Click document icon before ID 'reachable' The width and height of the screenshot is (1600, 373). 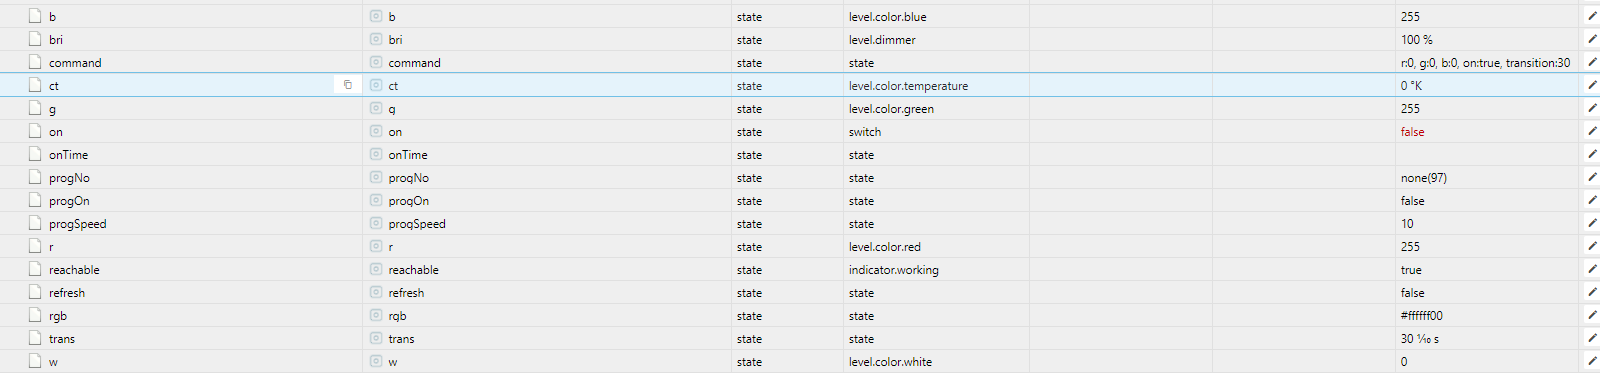35,269
